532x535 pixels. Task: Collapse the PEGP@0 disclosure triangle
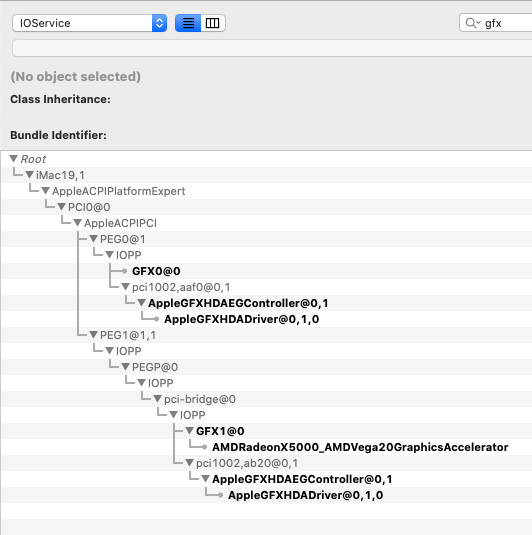click(125, 367)
